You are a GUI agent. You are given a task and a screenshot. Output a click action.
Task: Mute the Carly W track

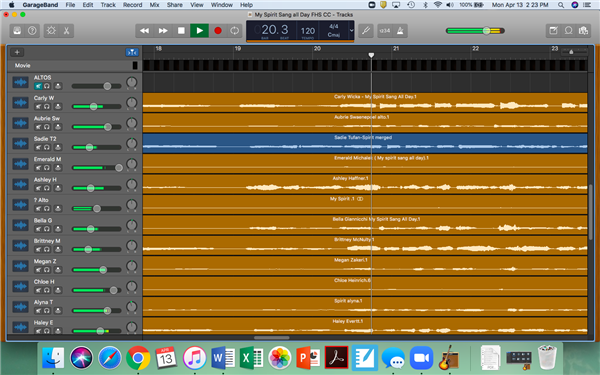click(38, 106)
